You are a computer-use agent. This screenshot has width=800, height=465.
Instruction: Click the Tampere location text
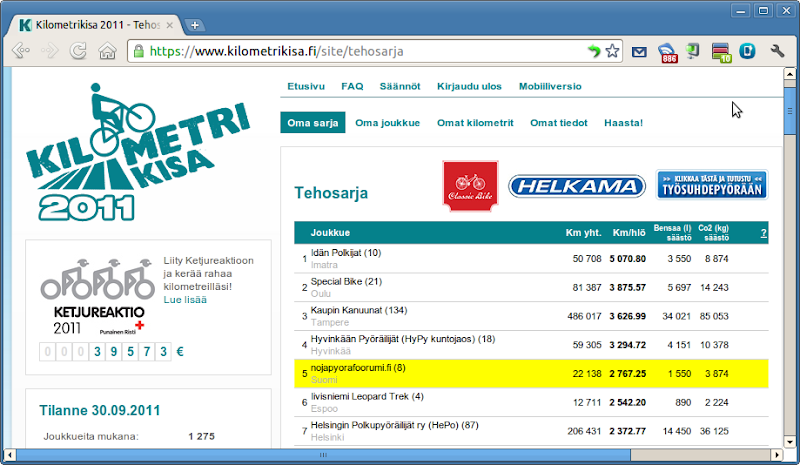click(x=330, y=323)
